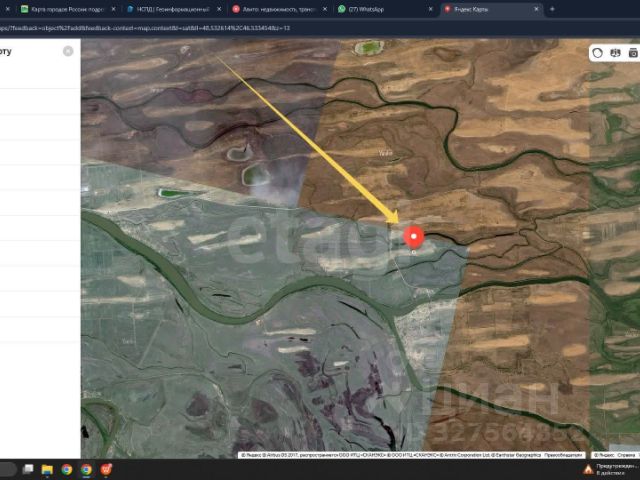Close the left feedback panel

[68, 51]
